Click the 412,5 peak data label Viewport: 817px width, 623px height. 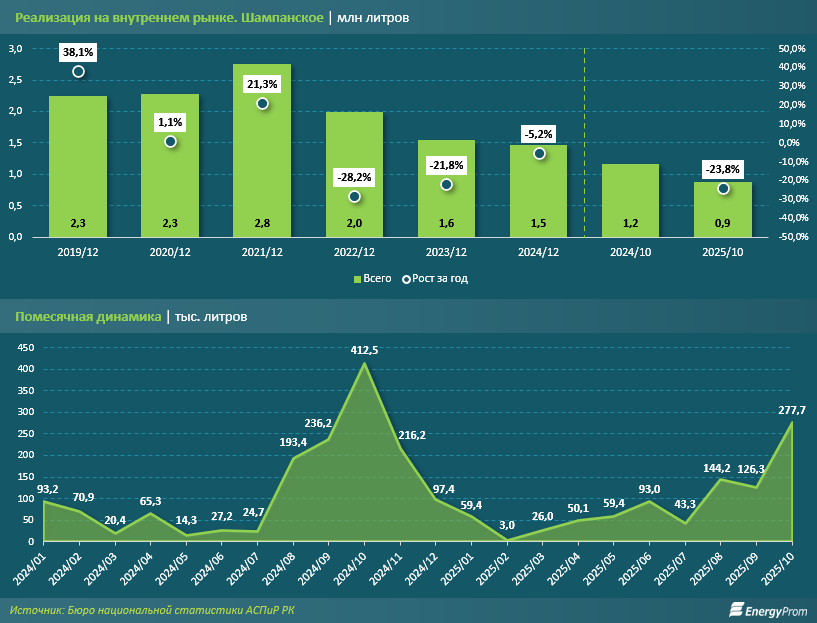[363, 350]
